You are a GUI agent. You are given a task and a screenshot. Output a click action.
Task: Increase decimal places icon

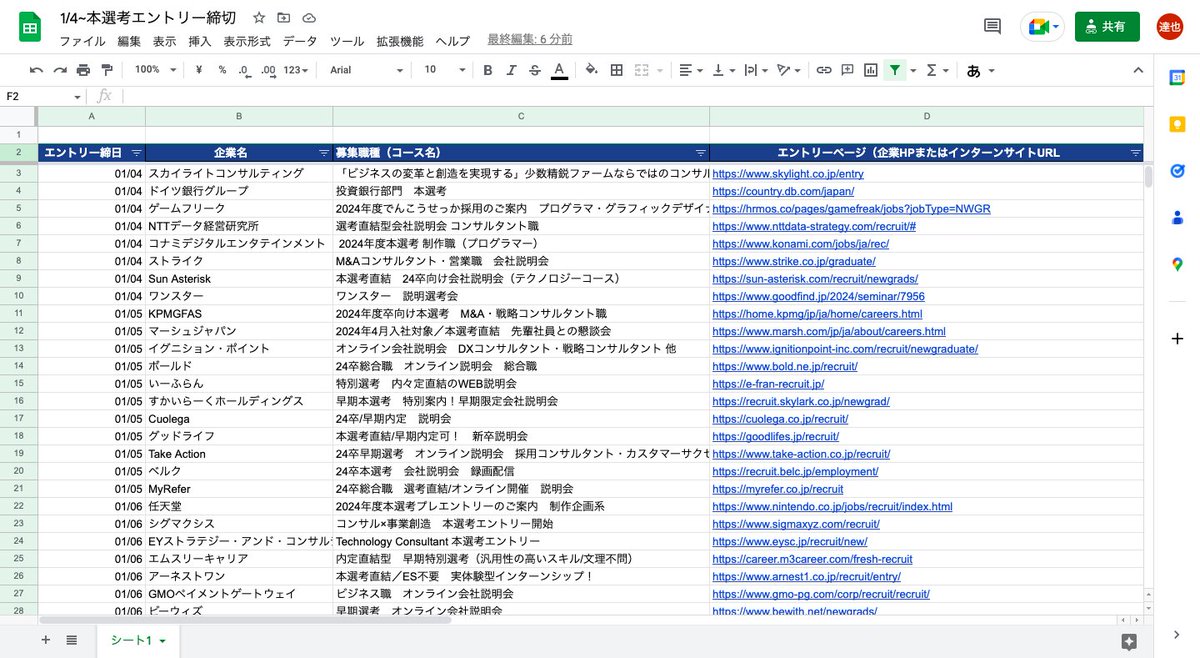point(267,70)
